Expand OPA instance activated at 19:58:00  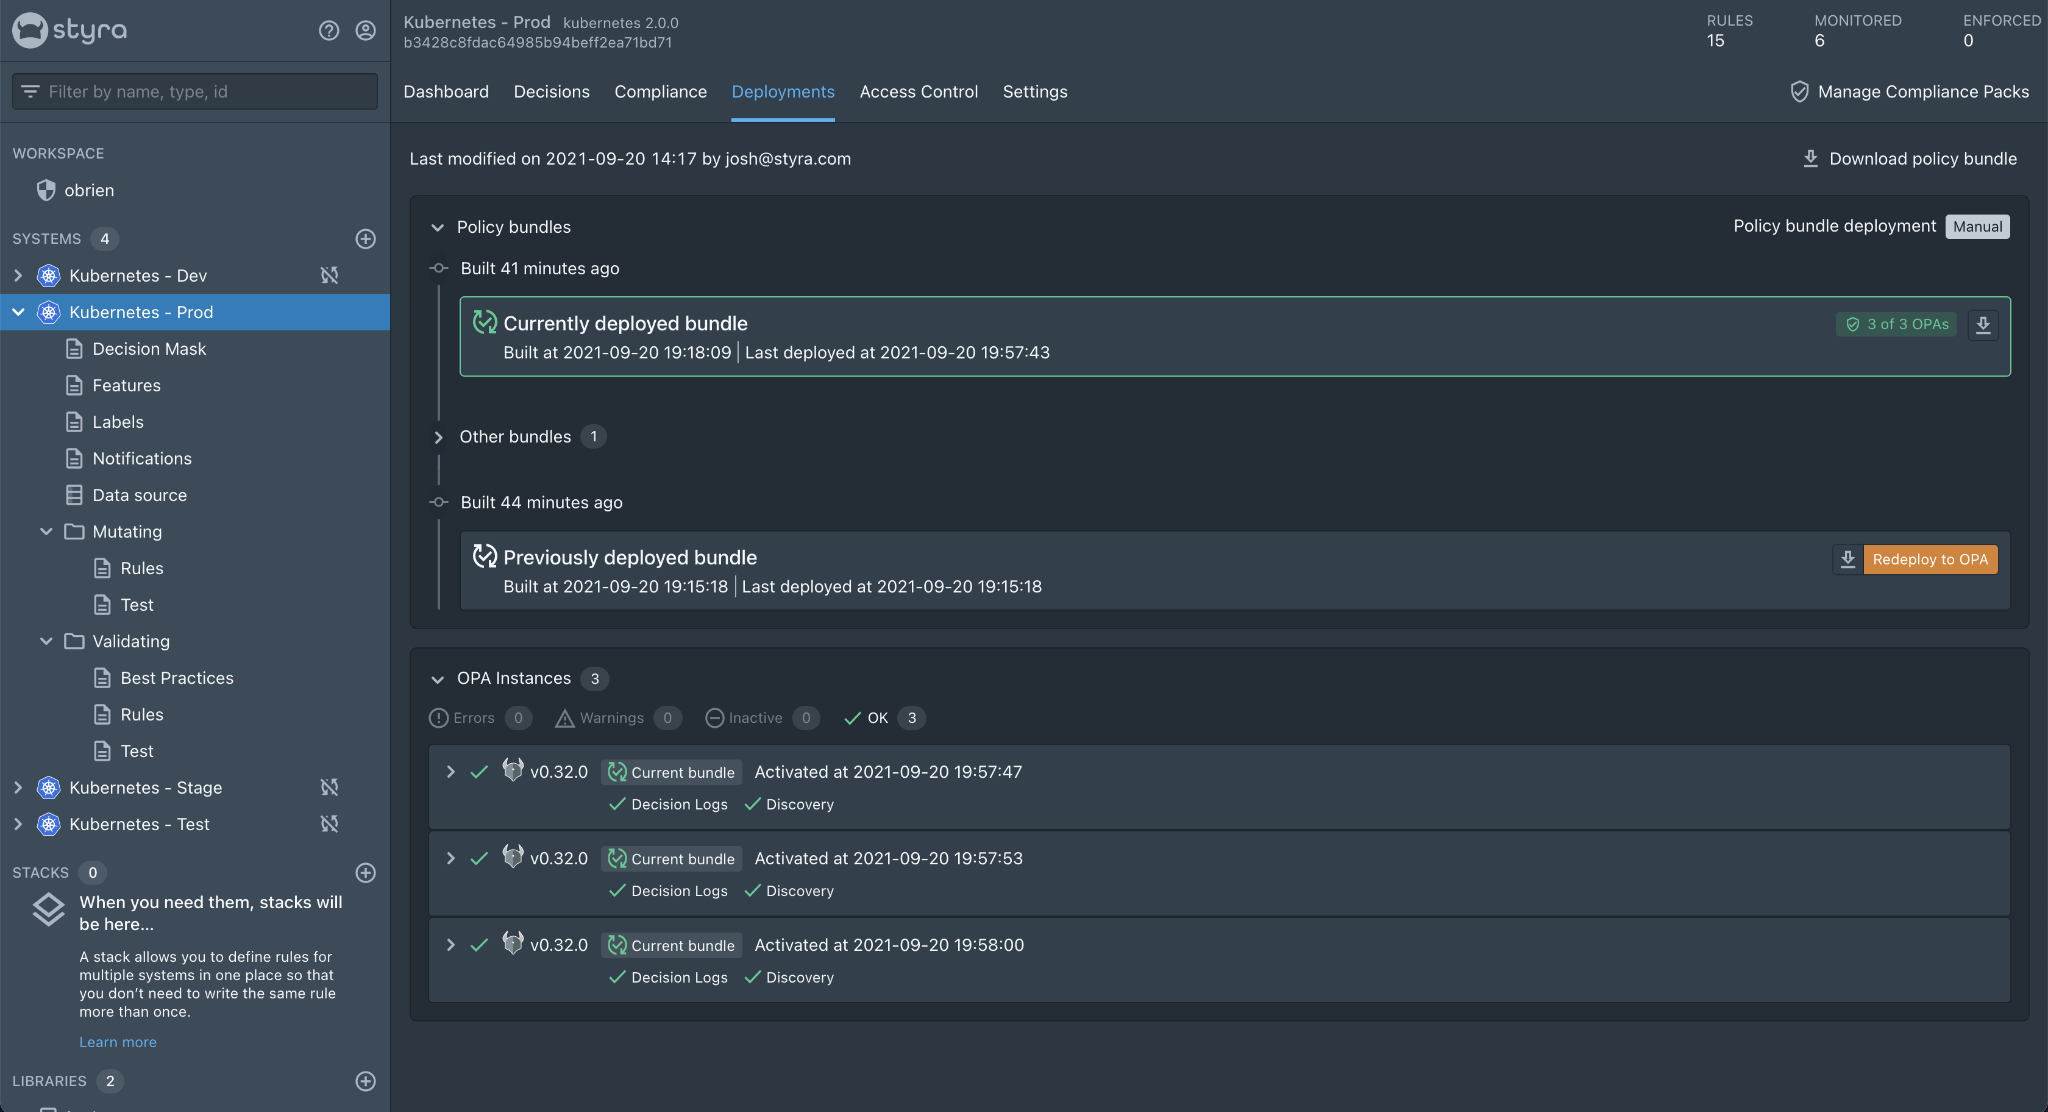point(451,945)
